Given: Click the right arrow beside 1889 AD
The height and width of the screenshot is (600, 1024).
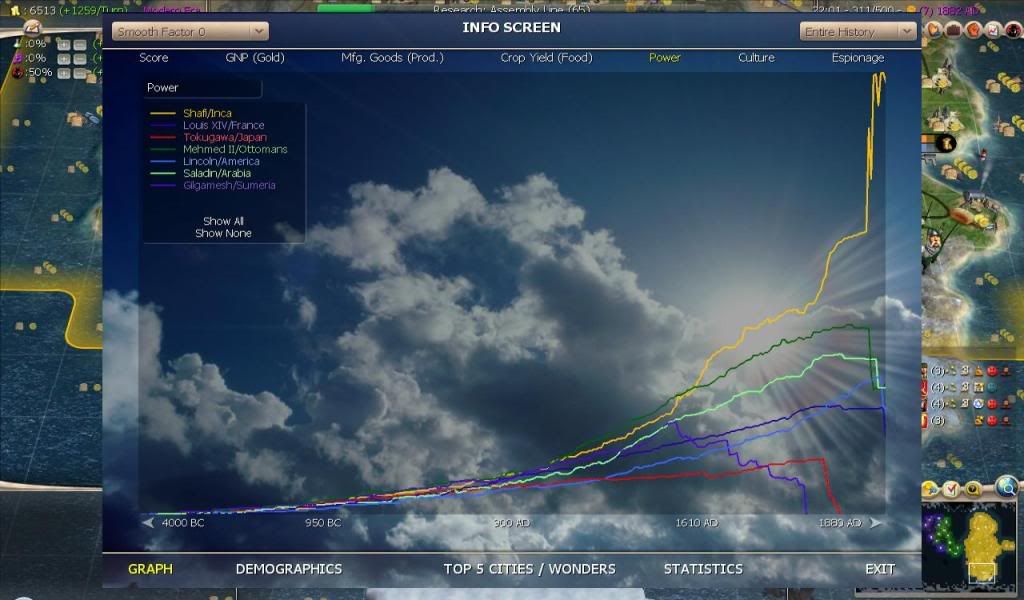Looking at the screenshot, I should 875,522.
